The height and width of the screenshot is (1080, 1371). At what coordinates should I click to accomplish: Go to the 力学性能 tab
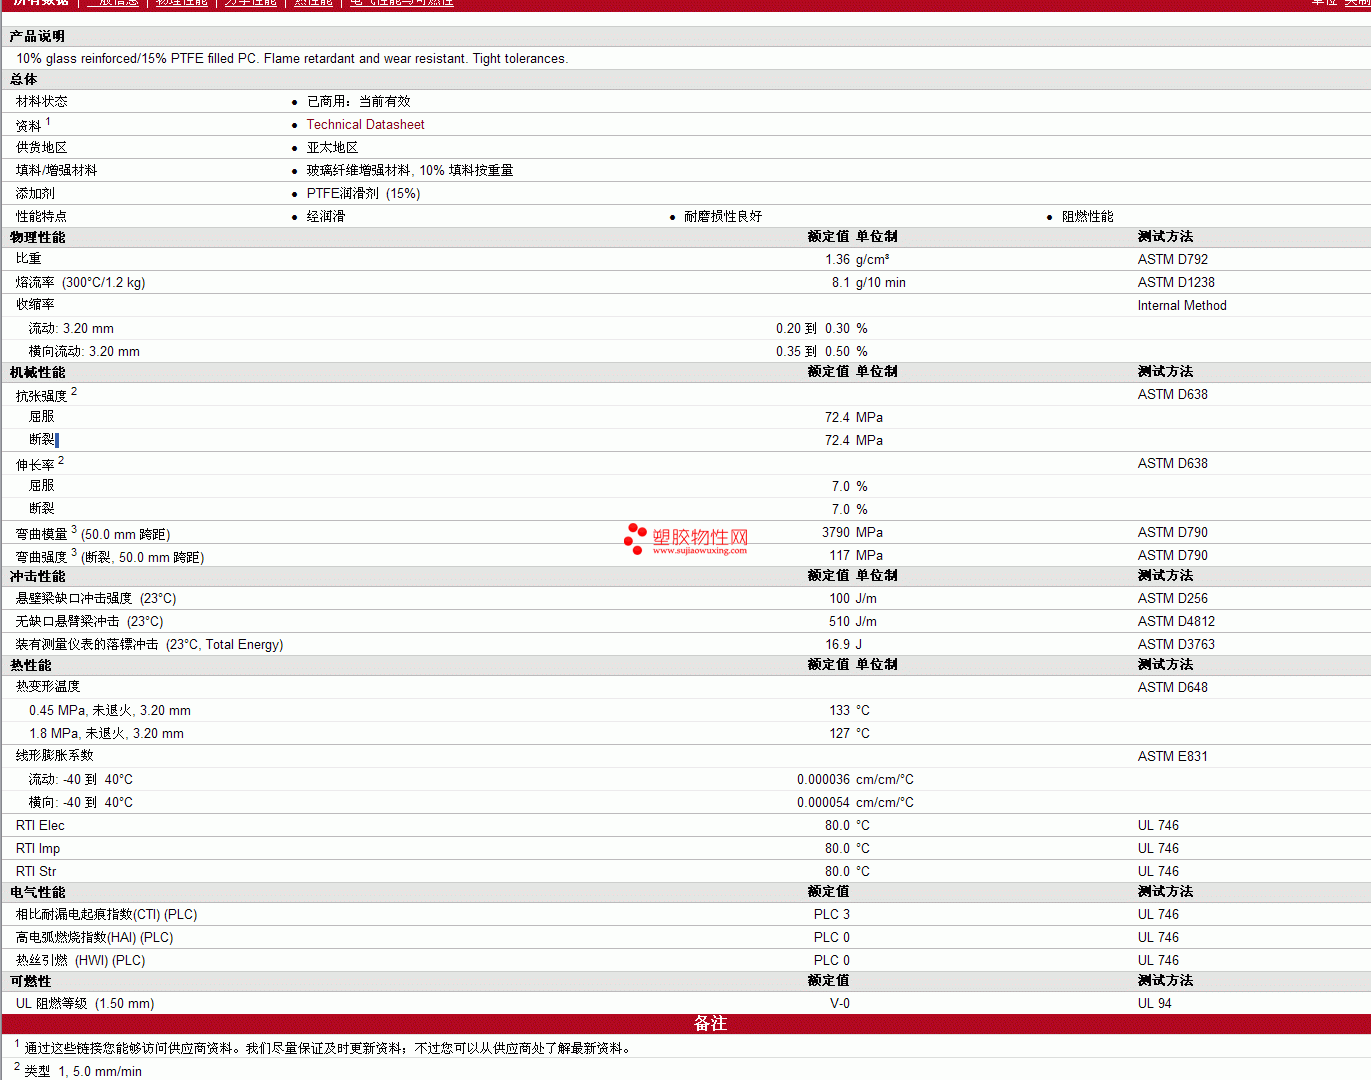[x=250, y=3]
